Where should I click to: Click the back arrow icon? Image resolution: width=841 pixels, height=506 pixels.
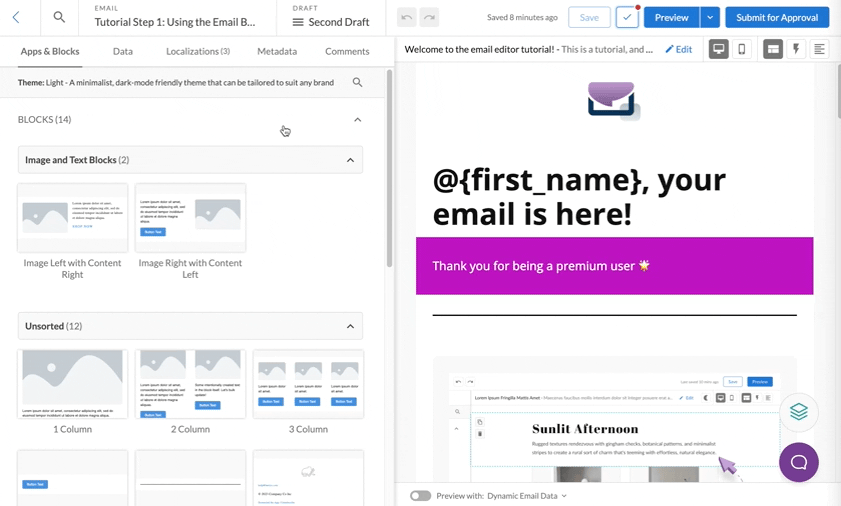tap(16, 18)
